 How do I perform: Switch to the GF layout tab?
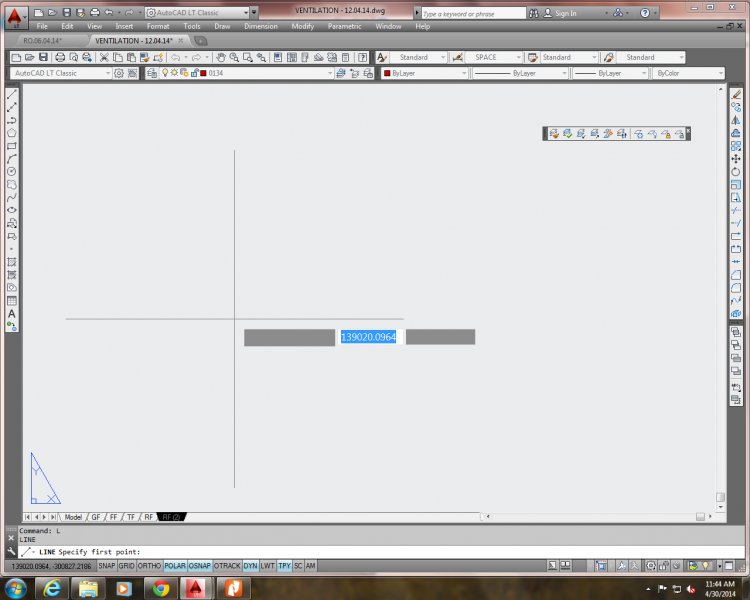(96, 517)
